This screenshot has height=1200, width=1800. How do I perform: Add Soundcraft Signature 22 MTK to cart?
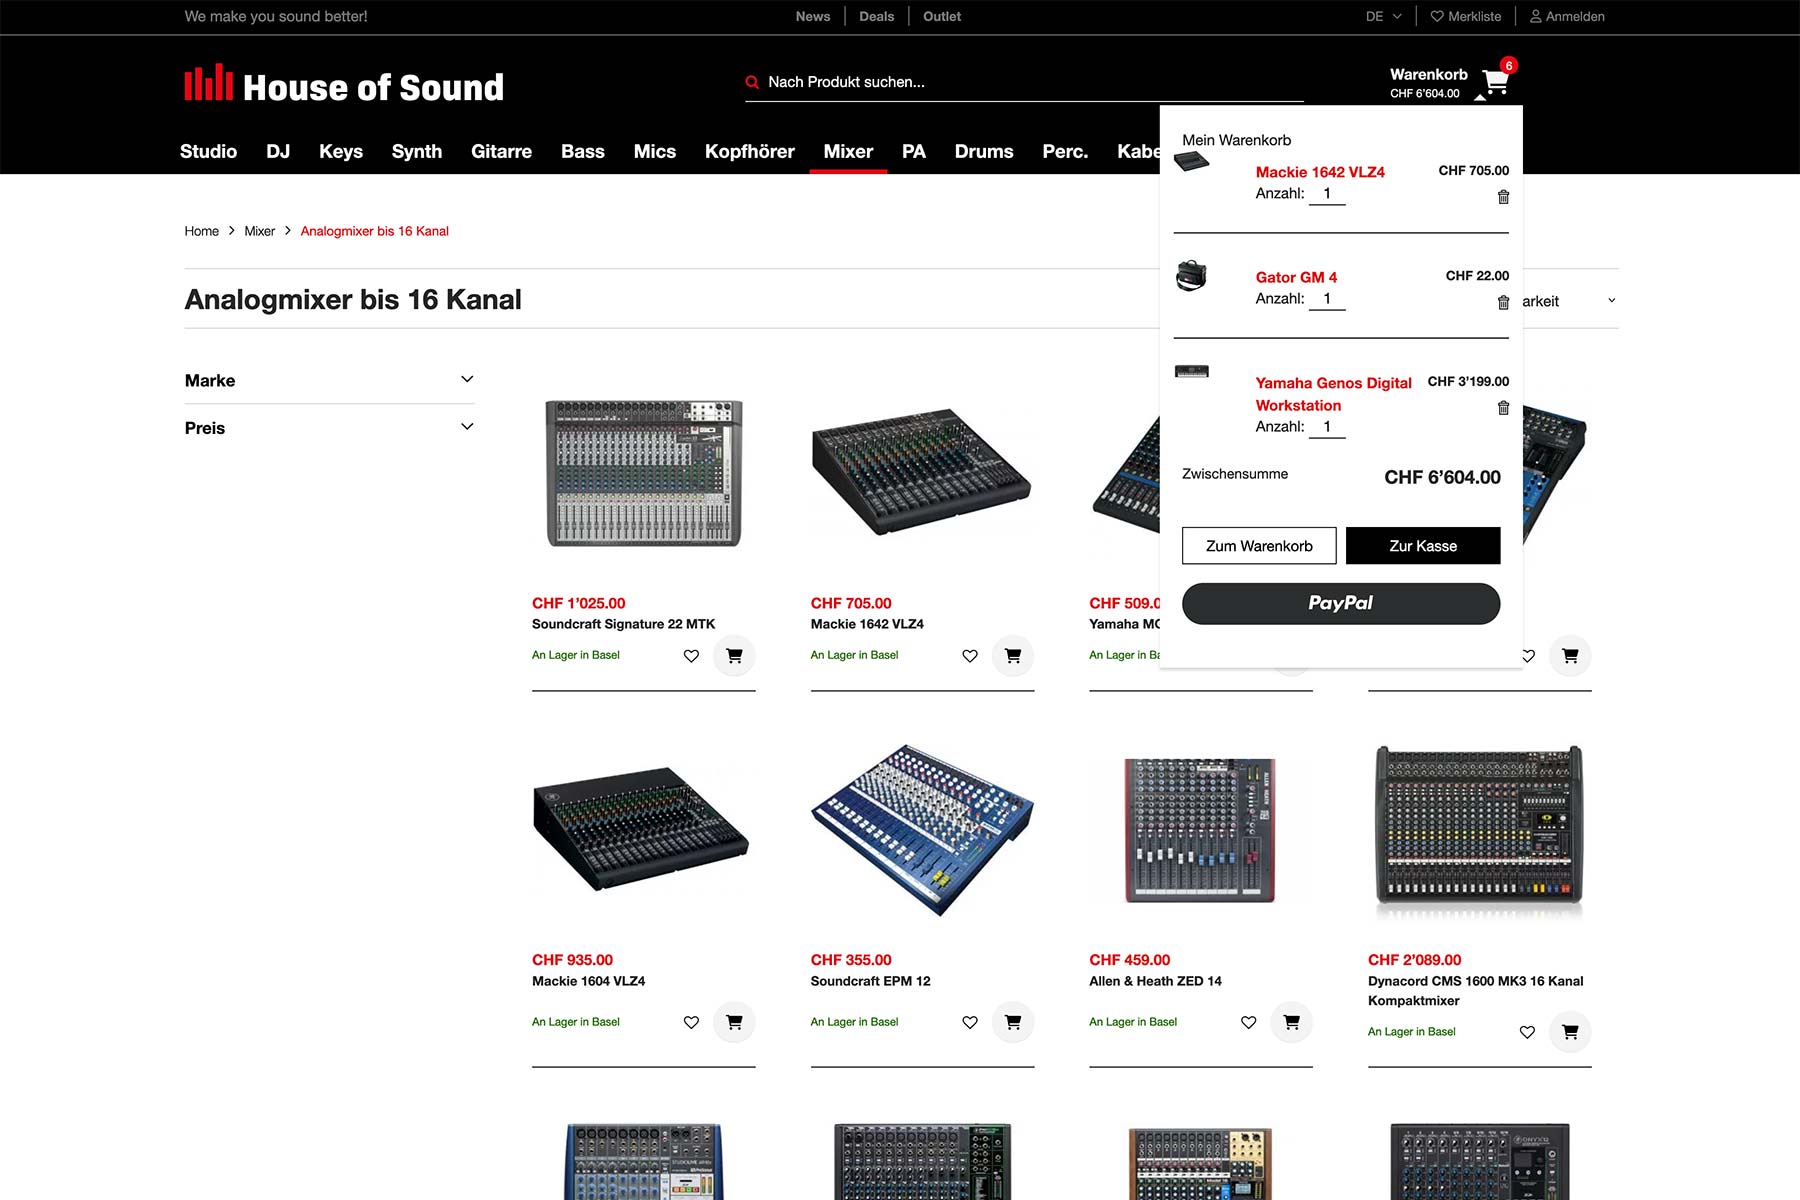(734, 656)
